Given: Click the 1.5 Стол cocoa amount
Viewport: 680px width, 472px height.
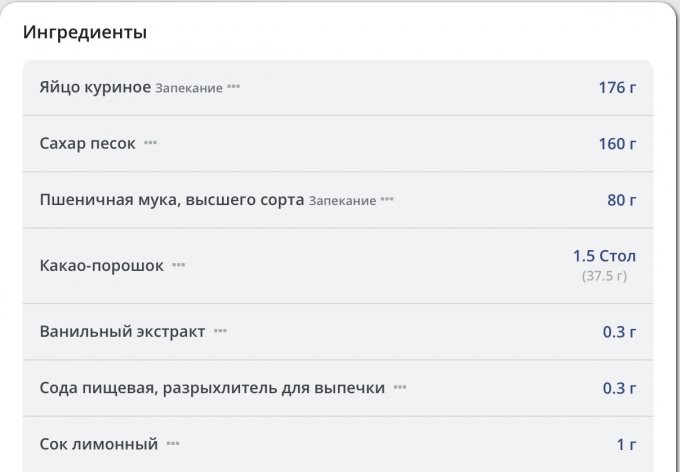Looking at the screenshot, I should point(604,256).
